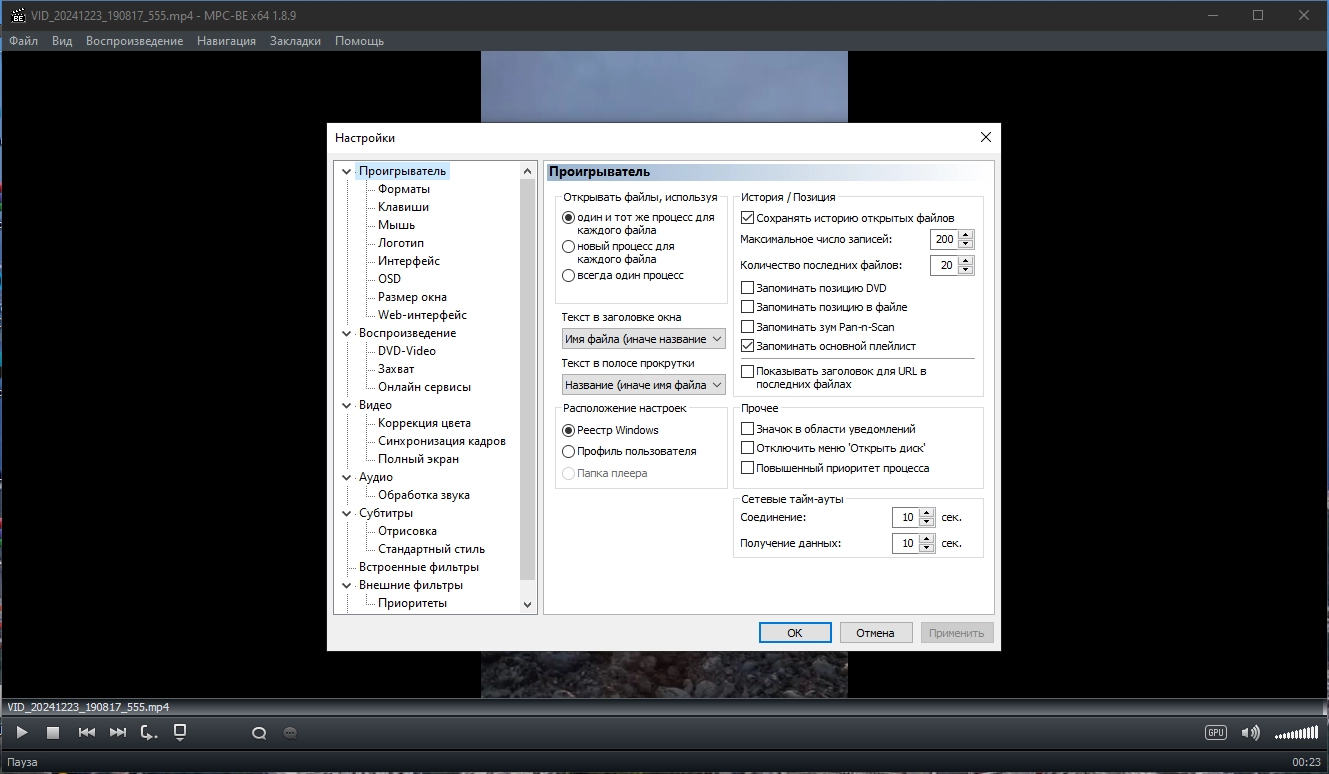Uncheck 'Сохранять историю открытых файлов'
This screenshot has height=774, width=1329.
click(x=747, y=217)
